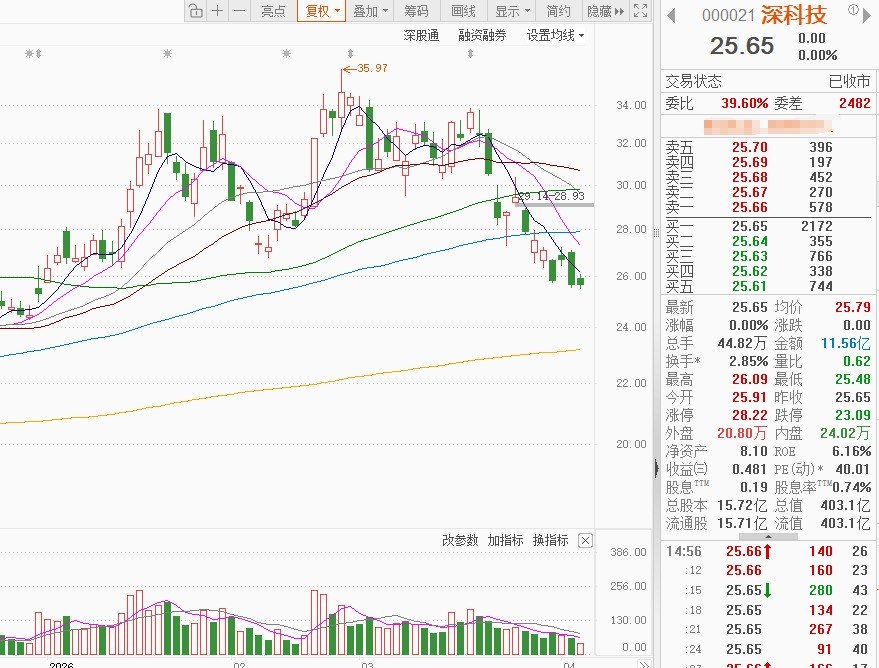The width and height of the screenshot is (879, 668).
Task: Go to previous stock with left arrow
Action: click(x=671, y=15)
